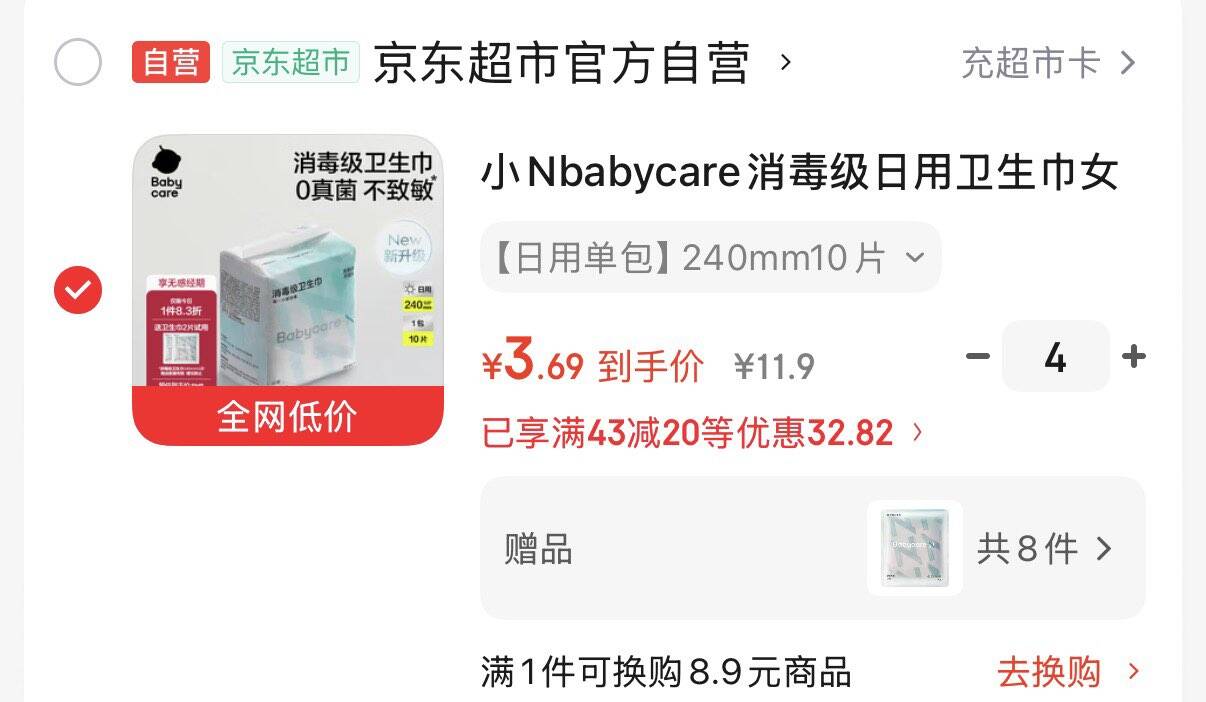The width and height of the screenshot is (1206, 702).
Task: Tap the green 京东超市 tag
Action: pos(291,62)
